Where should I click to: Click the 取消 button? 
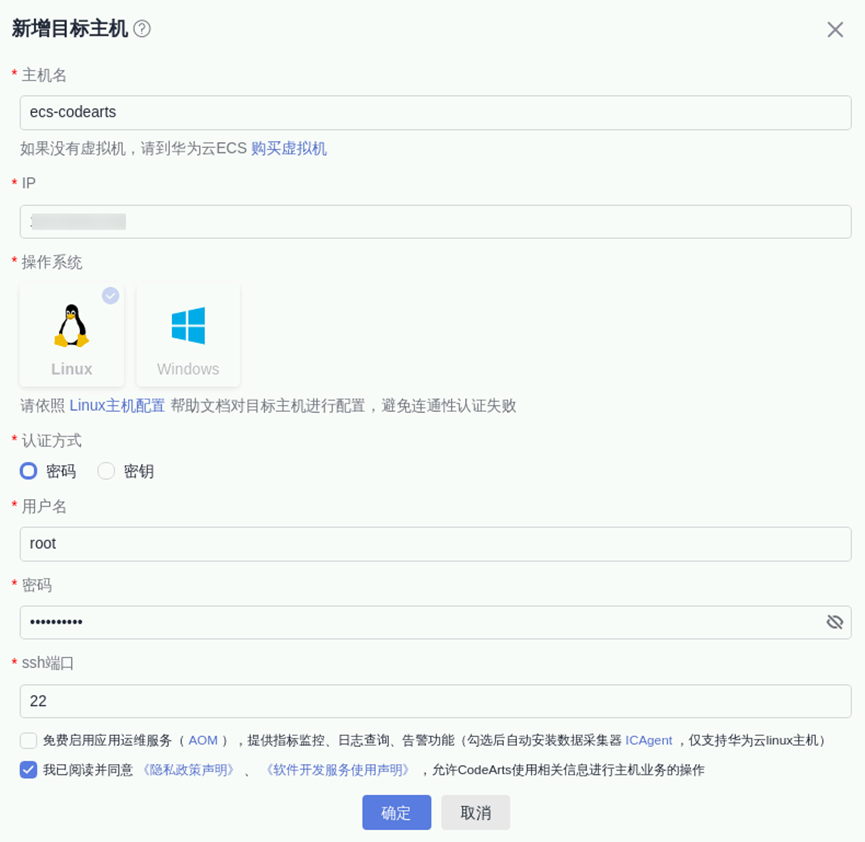point(476,812)
